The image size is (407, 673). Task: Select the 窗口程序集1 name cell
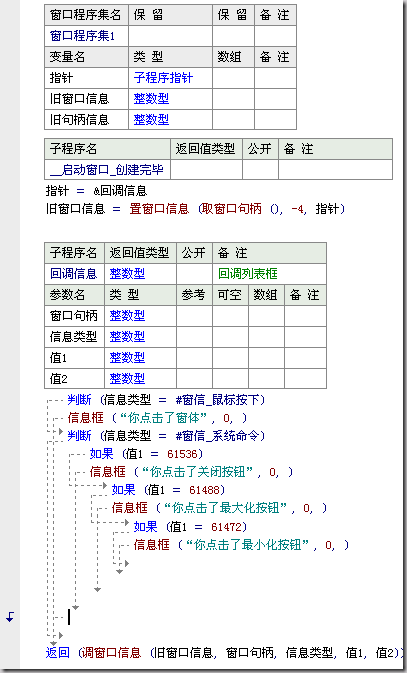tap(86, 36)
